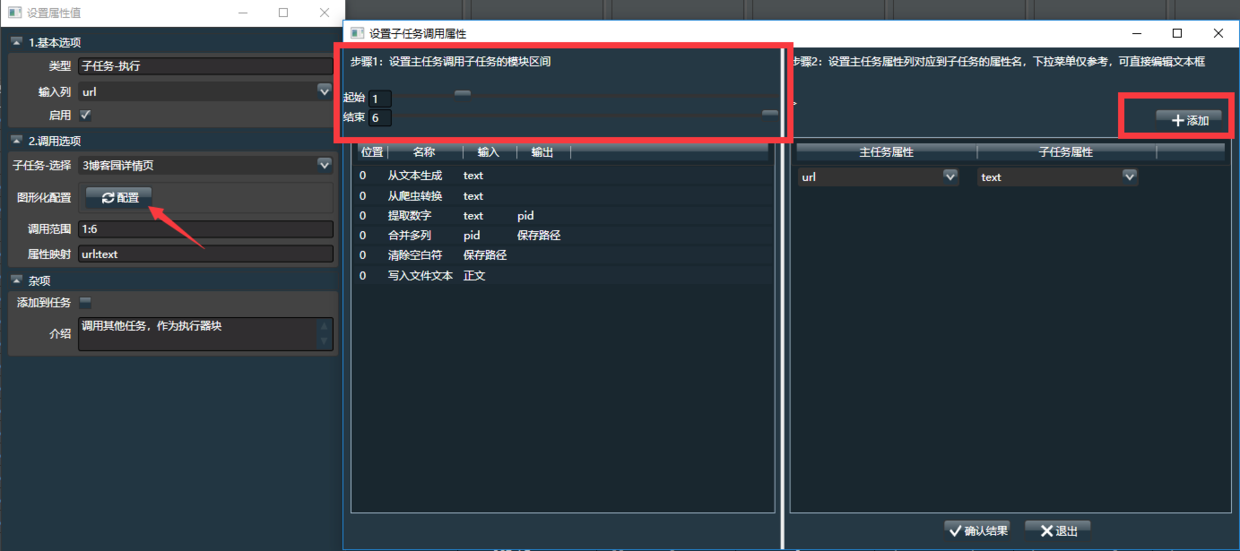Screen dimensions: 1240x551
Task: Click the 起始 slider handle
Action: point(462,95)
